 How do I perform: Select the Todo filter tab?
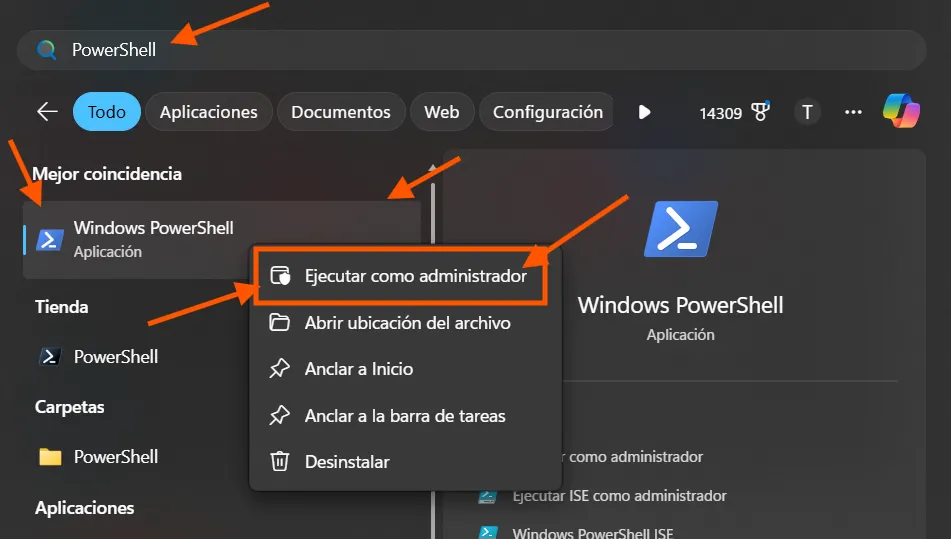pyautogui.click(x=107, y=112)
